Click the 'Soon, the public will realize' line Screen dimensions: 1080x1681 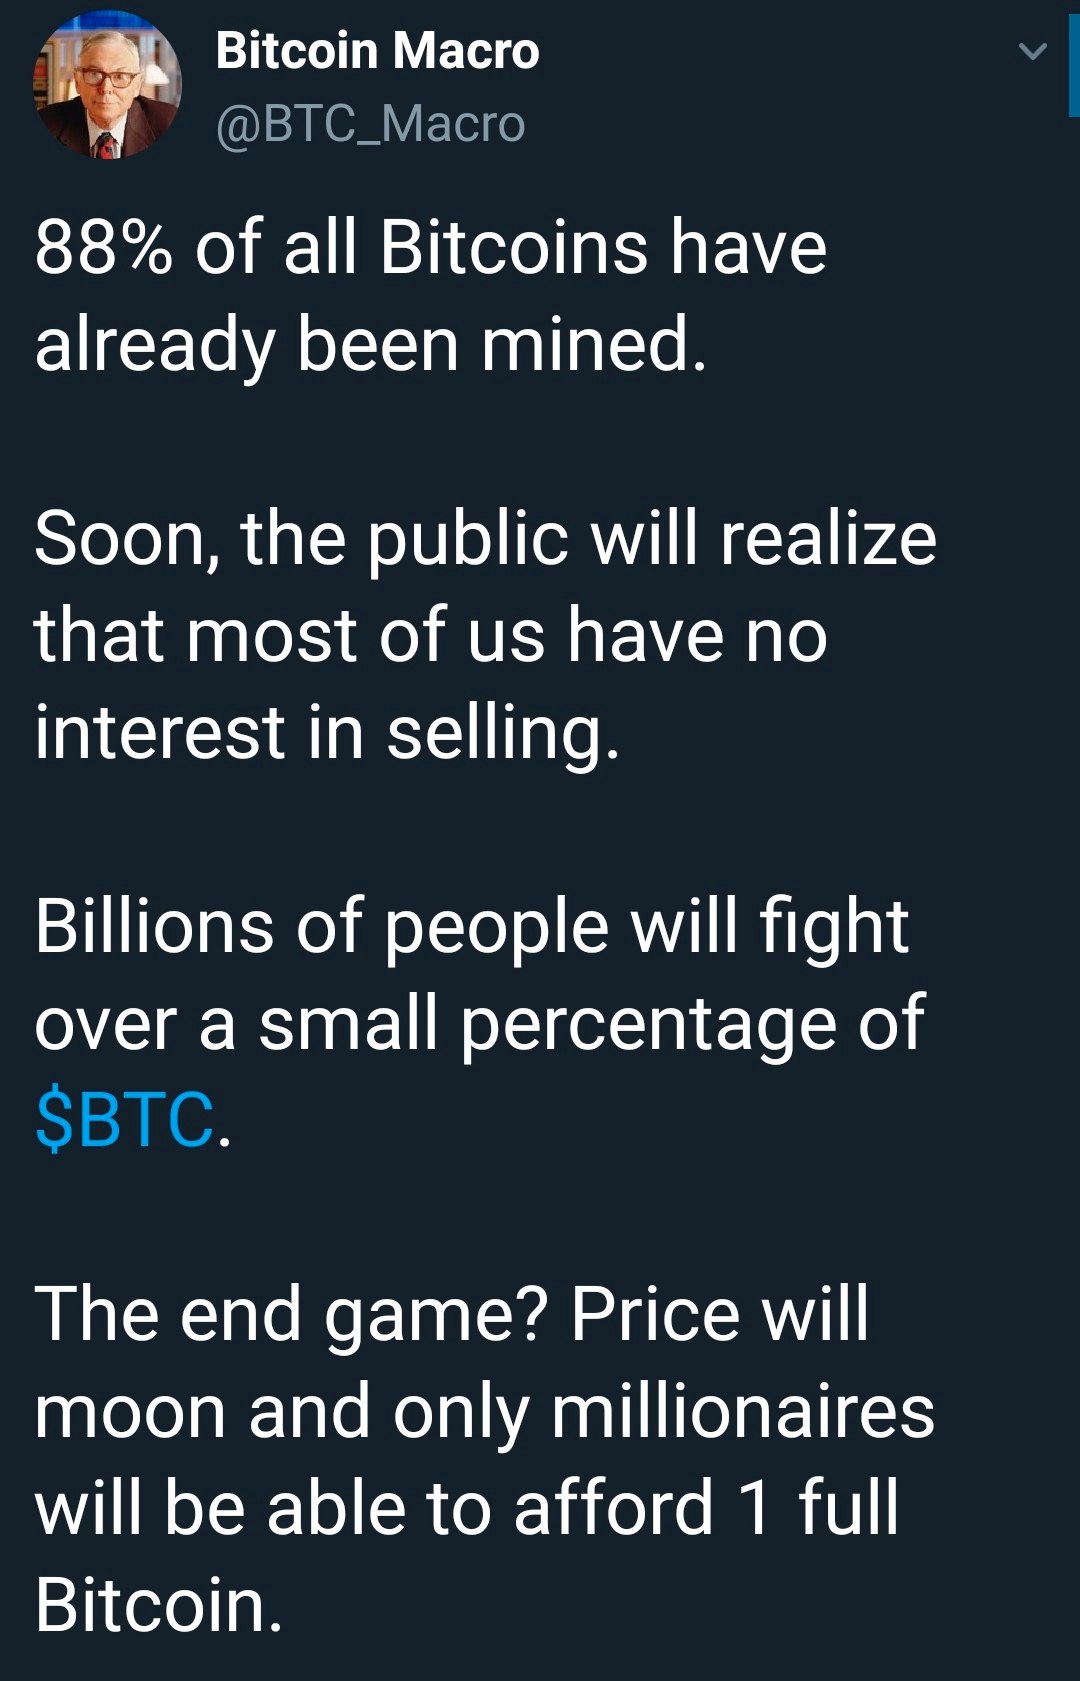pyautogui.click(x=485, y=539)
